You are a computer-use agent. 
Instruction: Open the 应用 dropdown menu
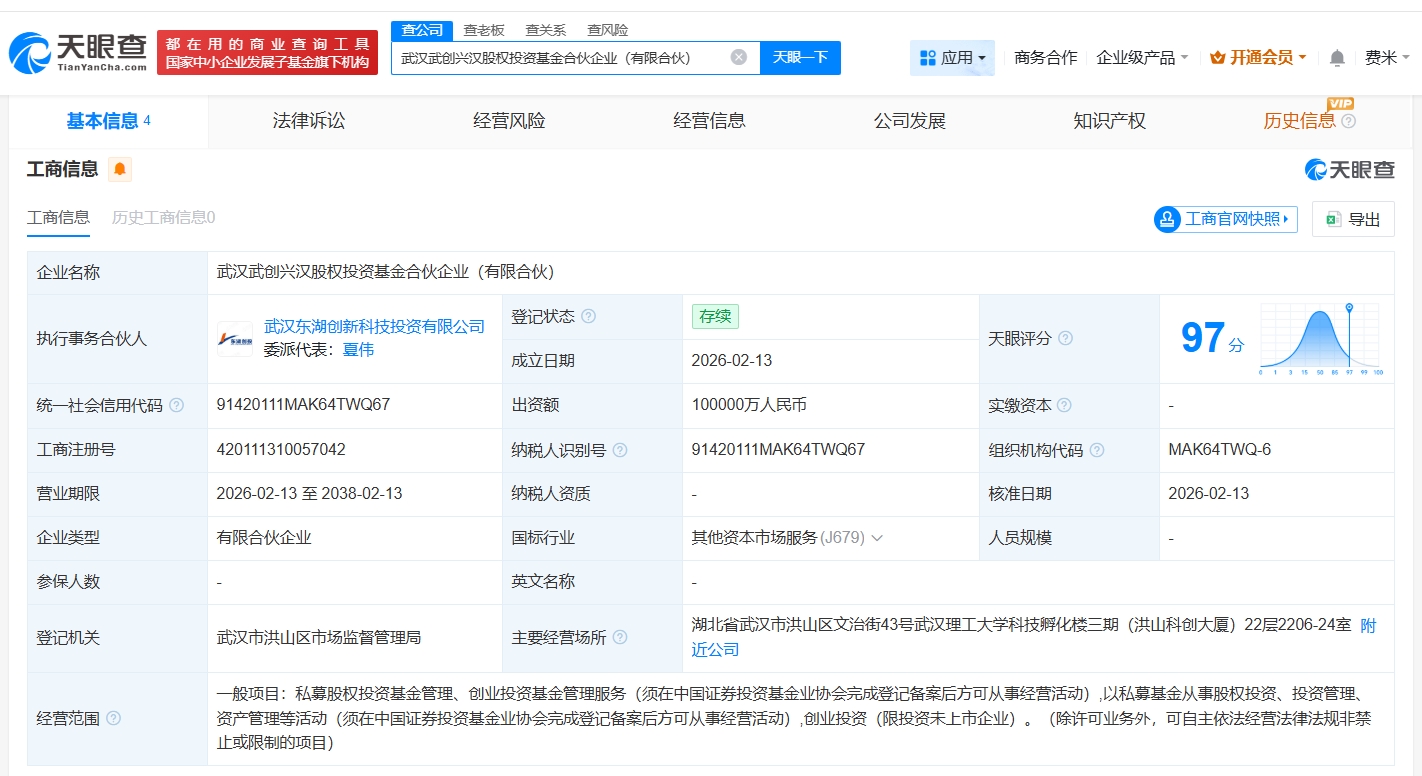(x=952, y=58)
